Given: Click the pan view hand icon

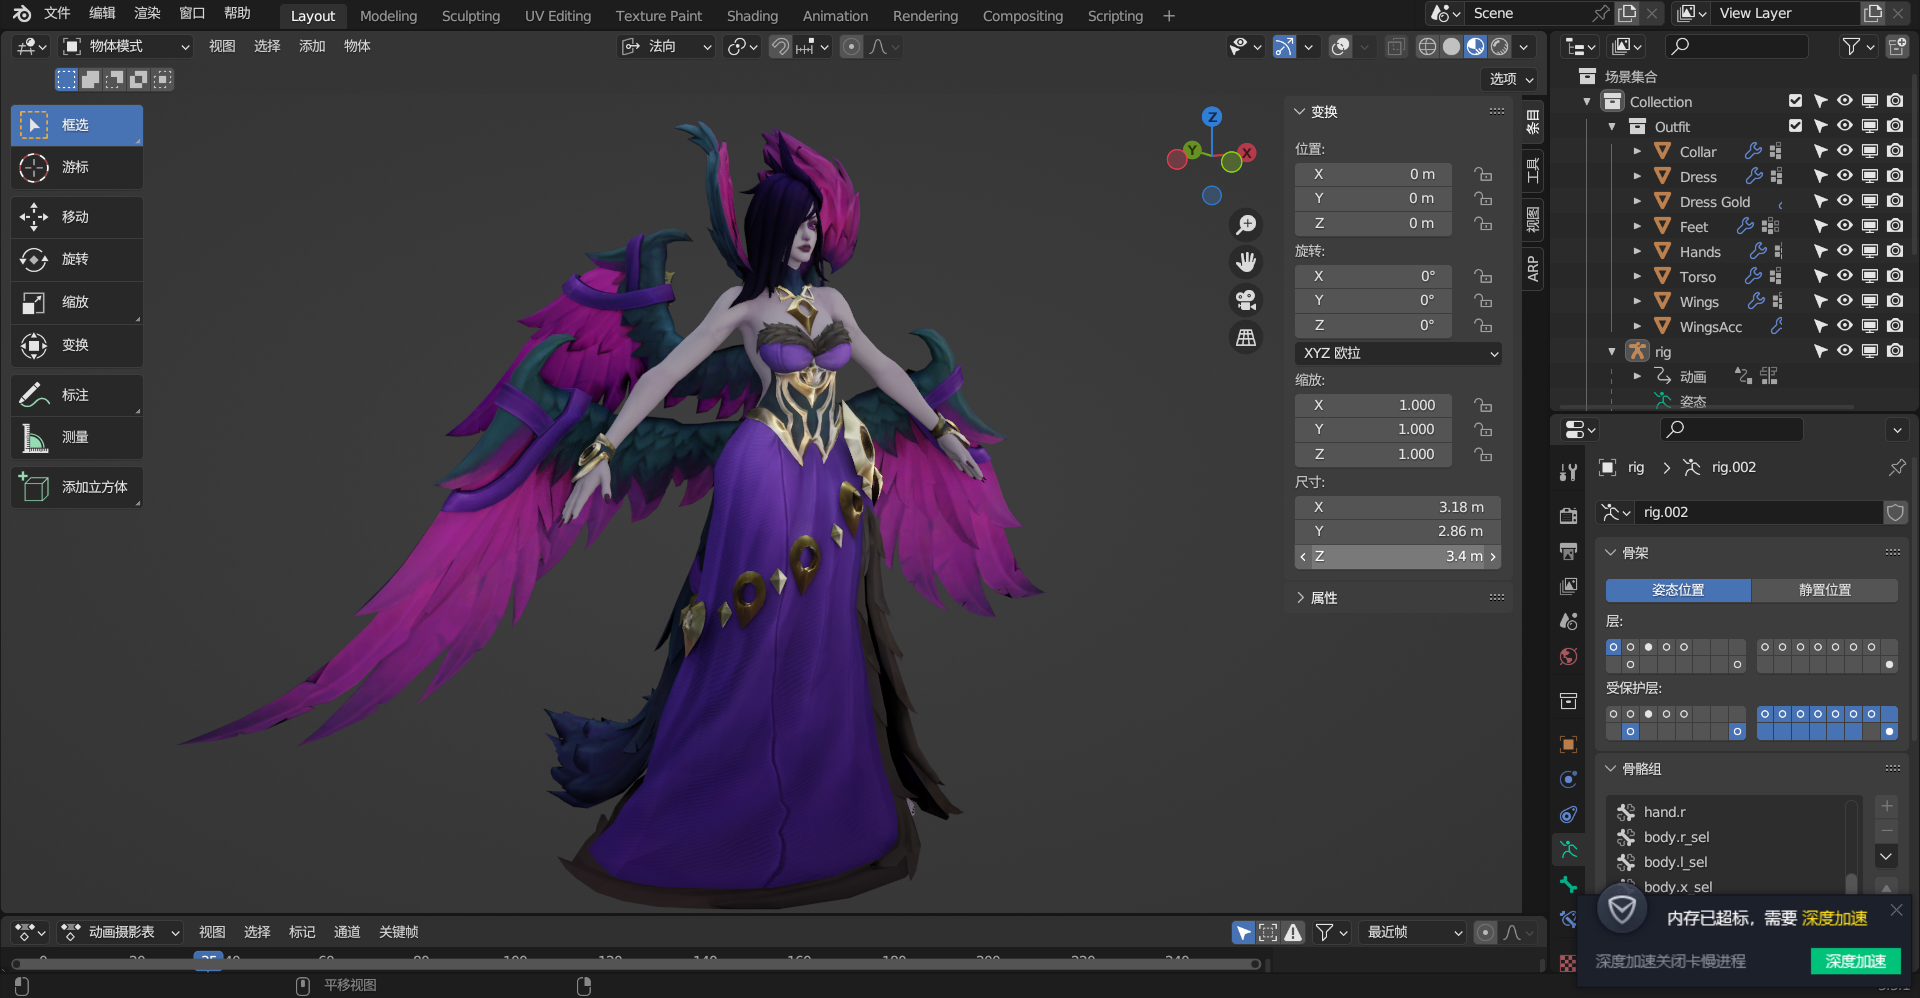Looking at the screenshot, I should coord(1246,262).
